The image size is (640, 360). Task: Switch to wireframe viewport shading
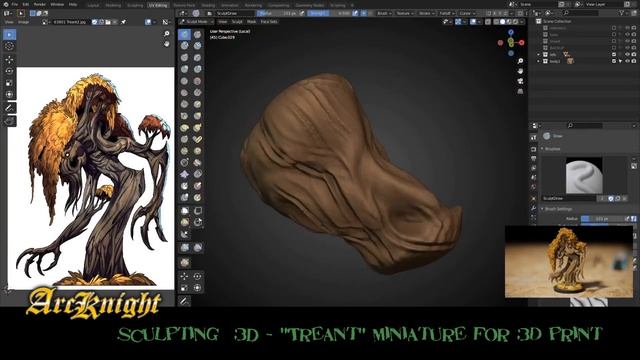tap(496, 22)
